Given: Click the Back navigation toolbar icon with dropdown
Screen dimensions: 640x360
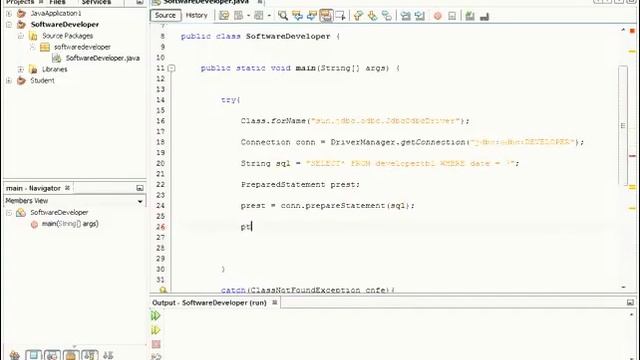Looking at the screenshot, I should 242,16.
